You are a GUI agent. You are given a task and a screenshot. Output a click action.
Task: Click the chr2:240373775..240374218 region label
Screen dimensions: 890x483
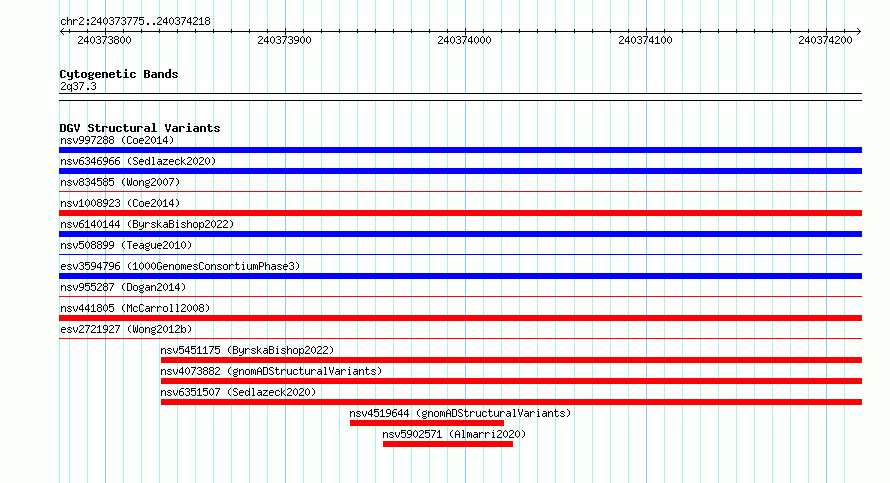pos(135,21)
